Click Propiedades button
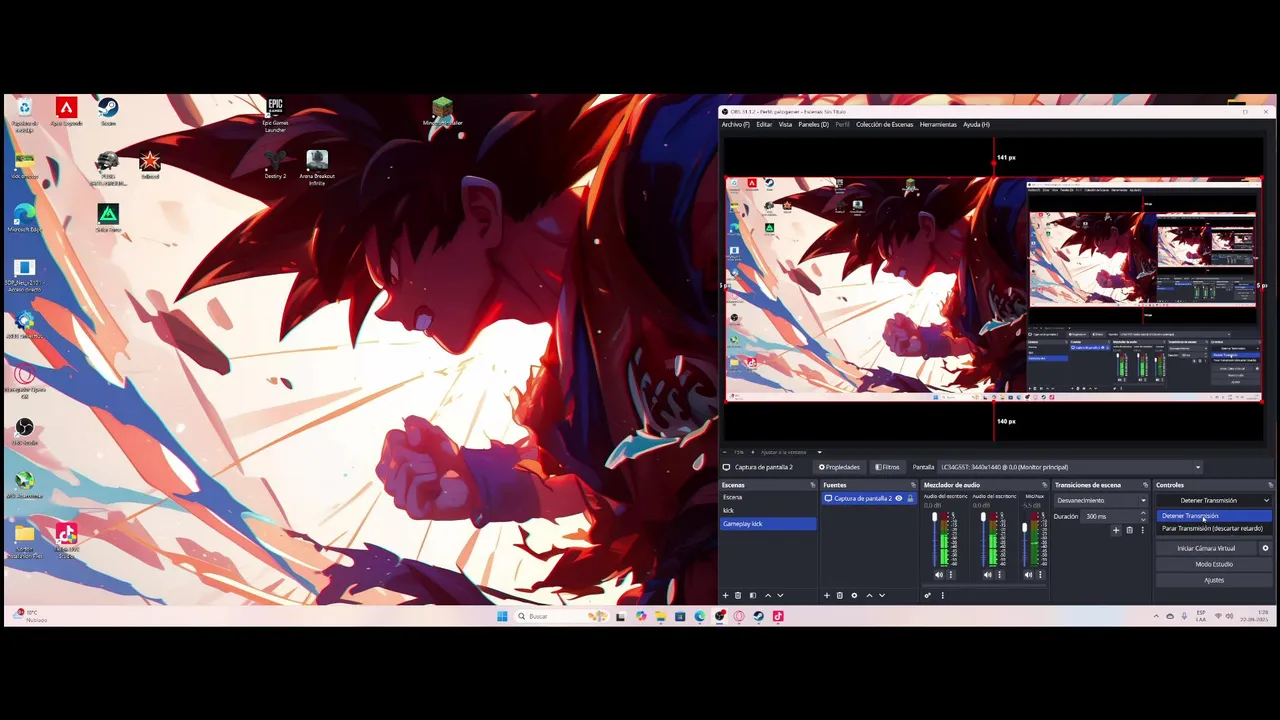Screen dimensions: 1280x720 click(839, 467)
